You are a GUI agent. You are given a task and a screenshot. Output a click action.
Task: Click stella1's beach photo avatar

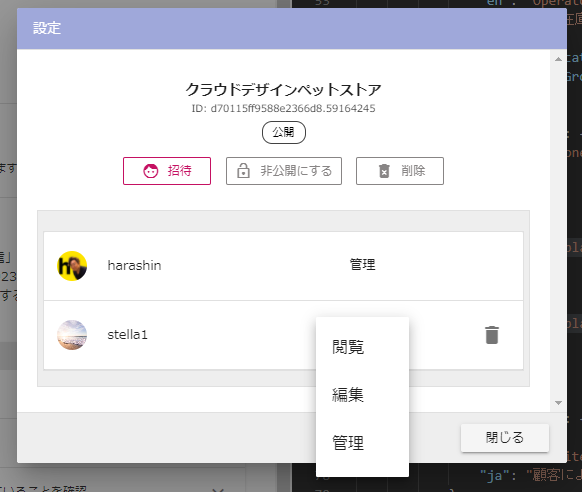72,335
